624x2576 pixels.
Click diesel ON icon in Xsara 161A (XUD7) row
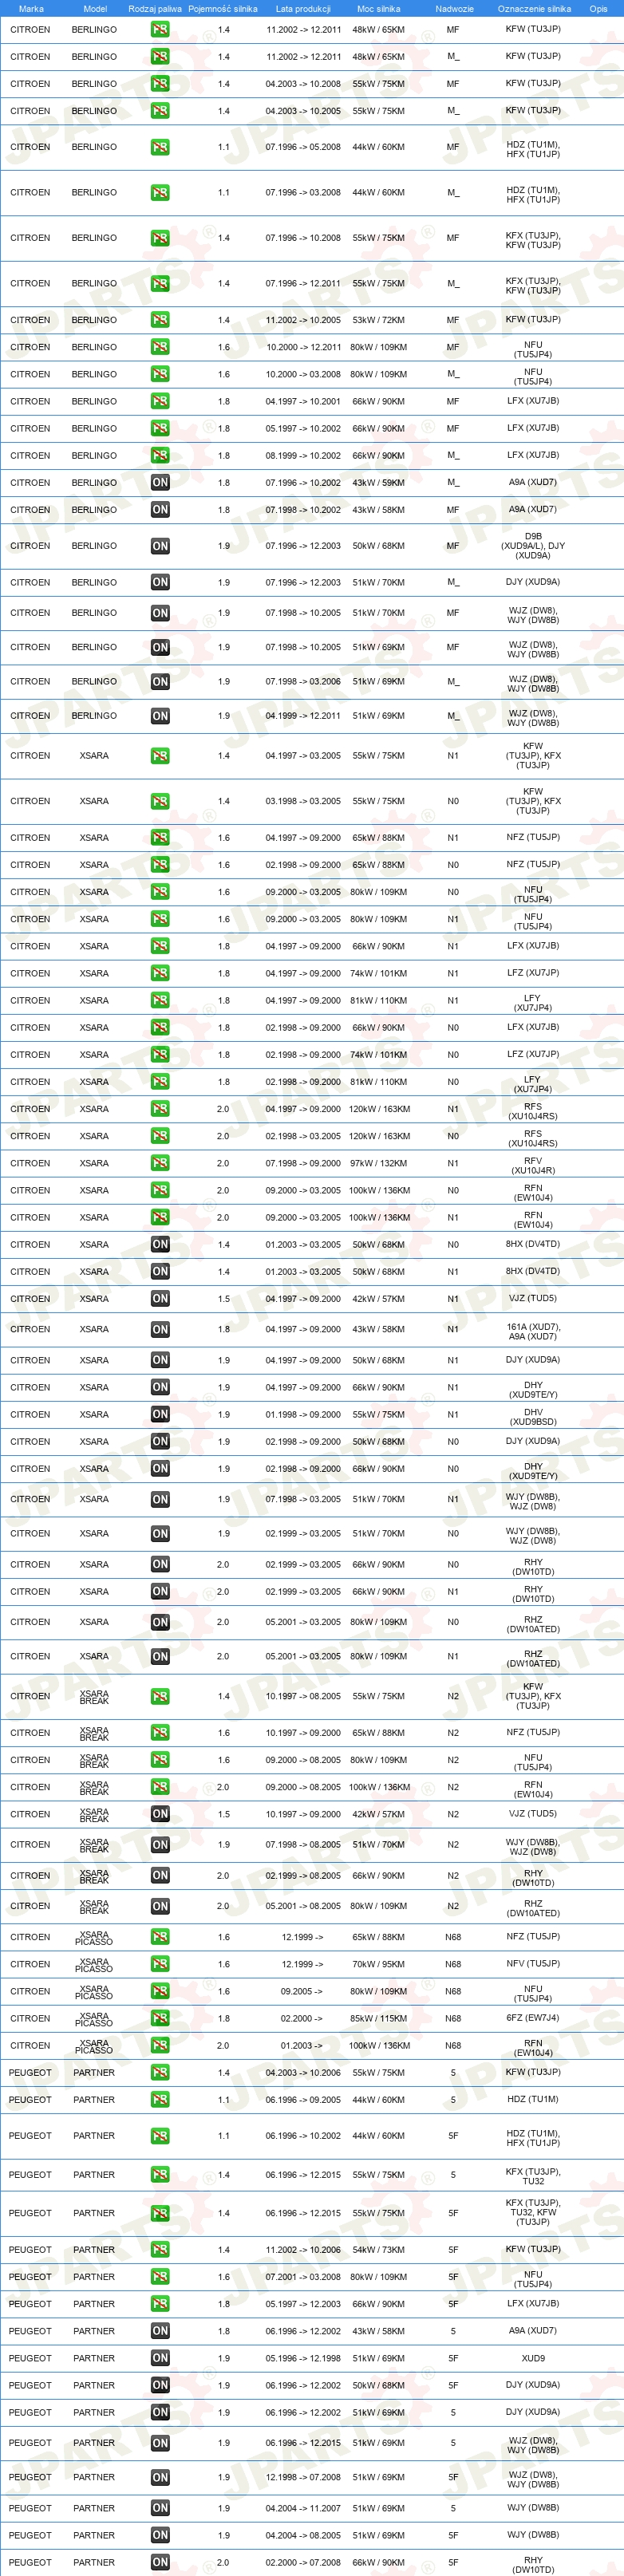click(160, 1329)
